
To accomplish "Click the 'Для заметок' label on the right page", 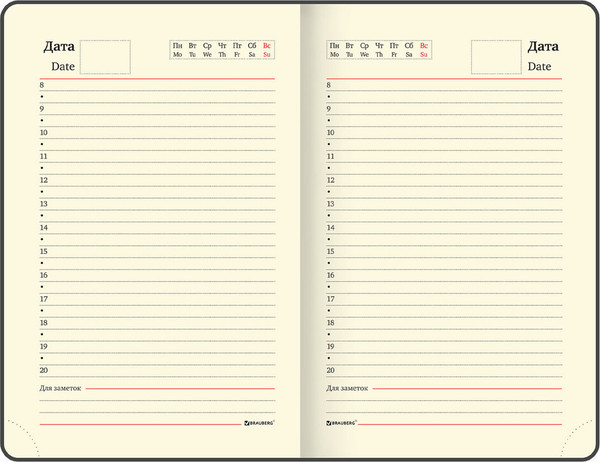I will pyautogui.click(x=346, y=387).
